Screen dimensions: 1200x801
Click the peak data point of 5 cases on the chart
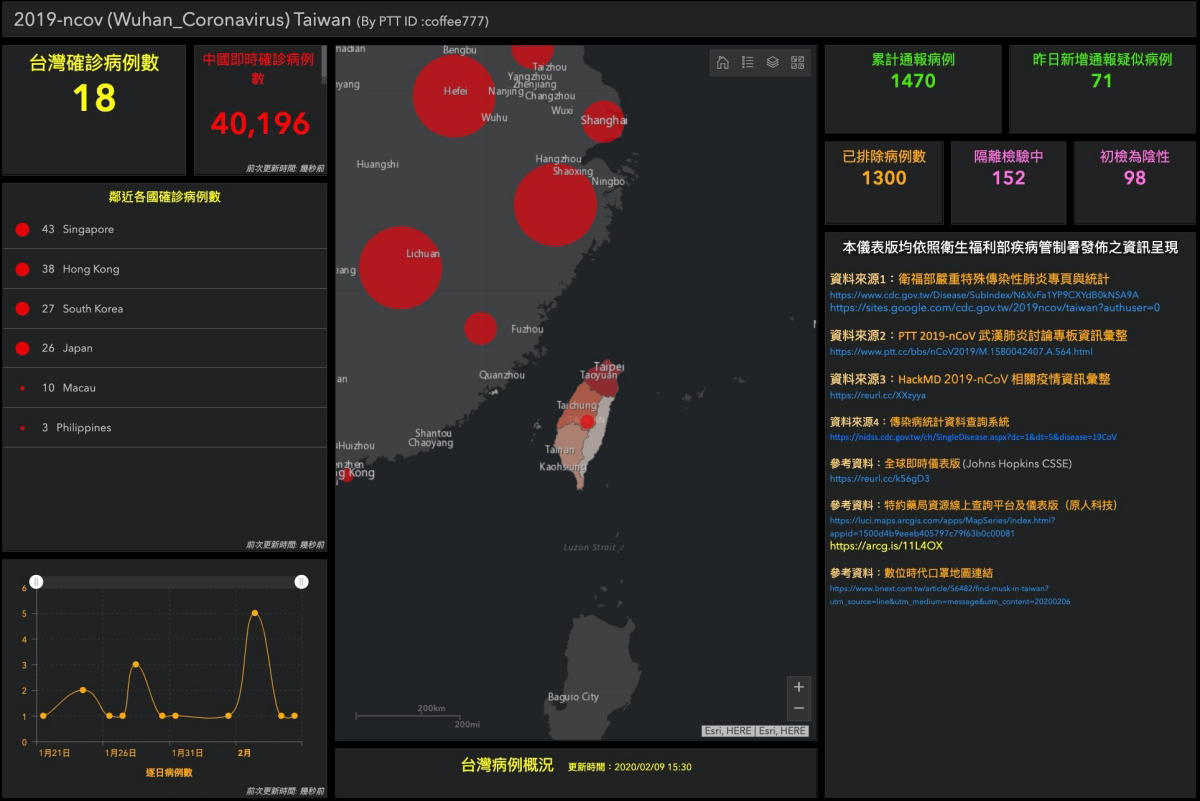pyautogui.click(x=253, y=614)
